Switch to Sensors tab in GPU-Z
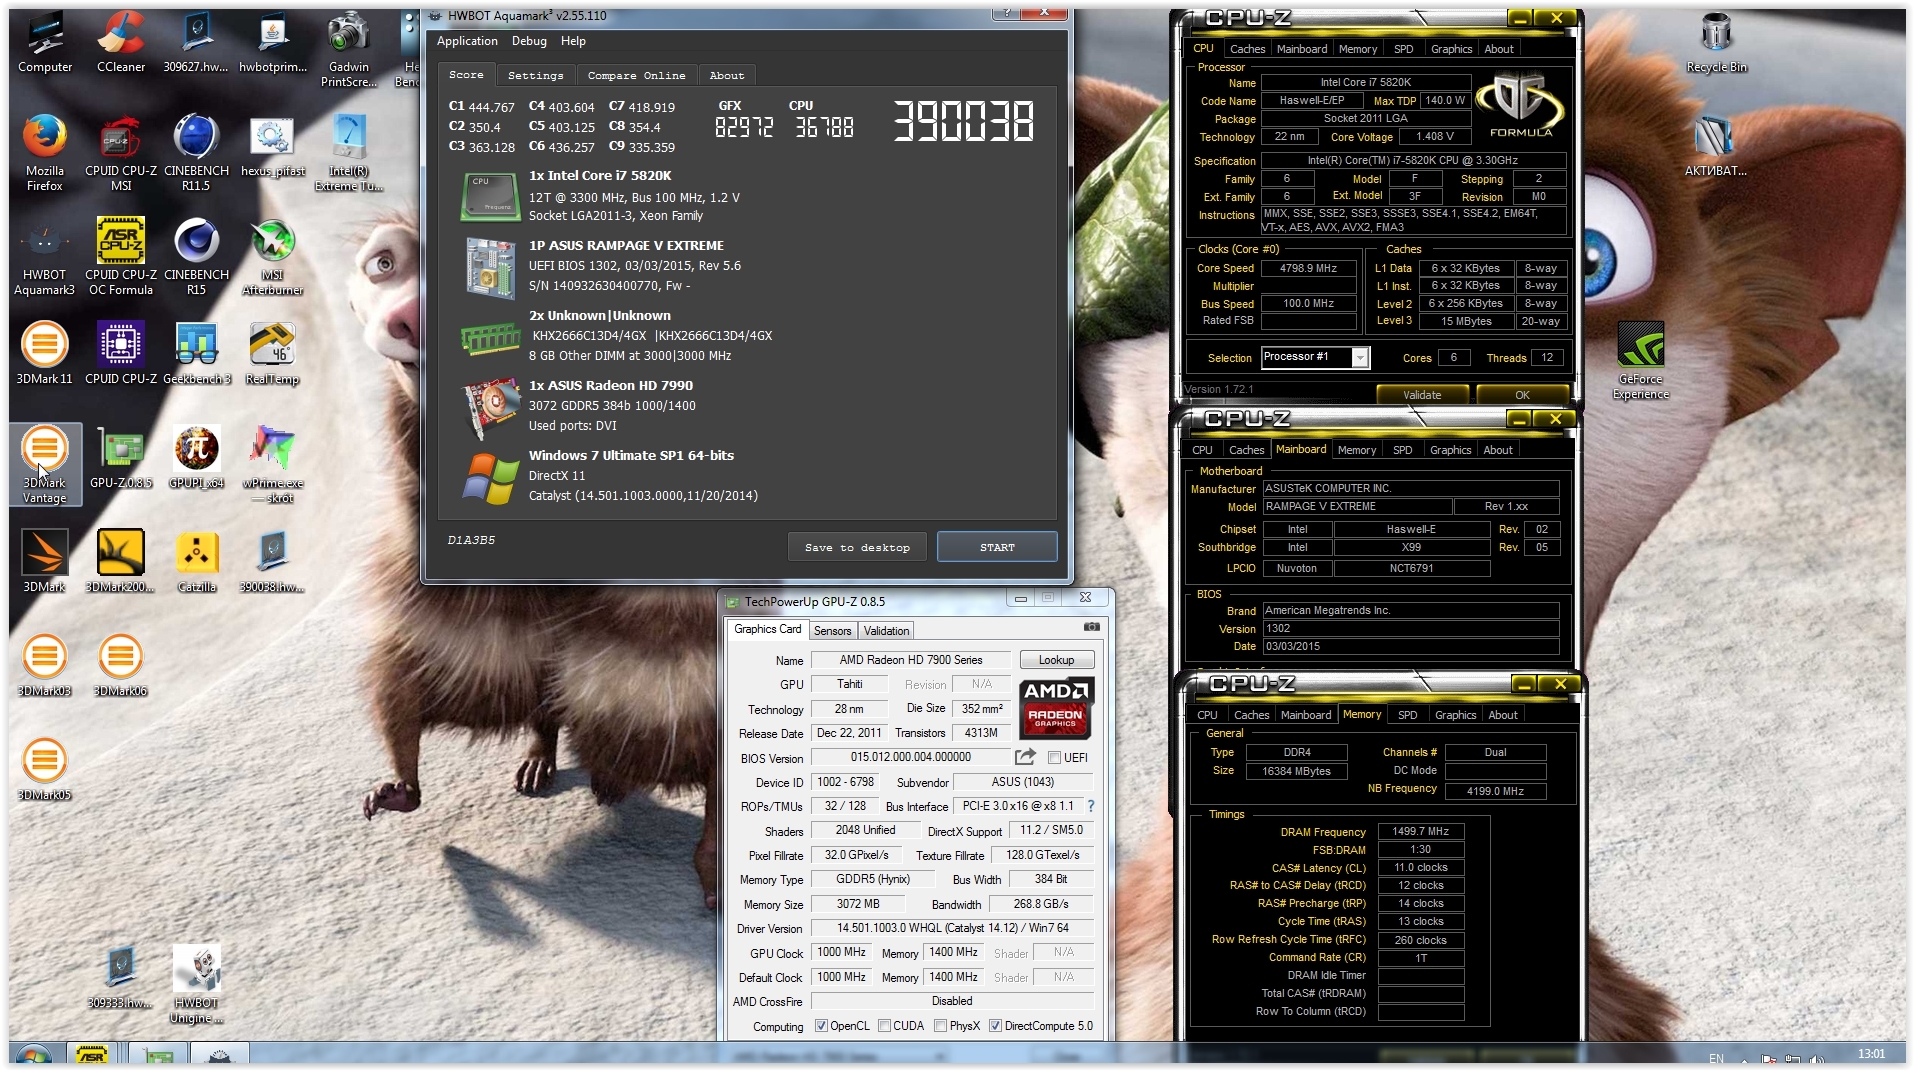Screen dimensions: 1914x1071 point(832,631)
